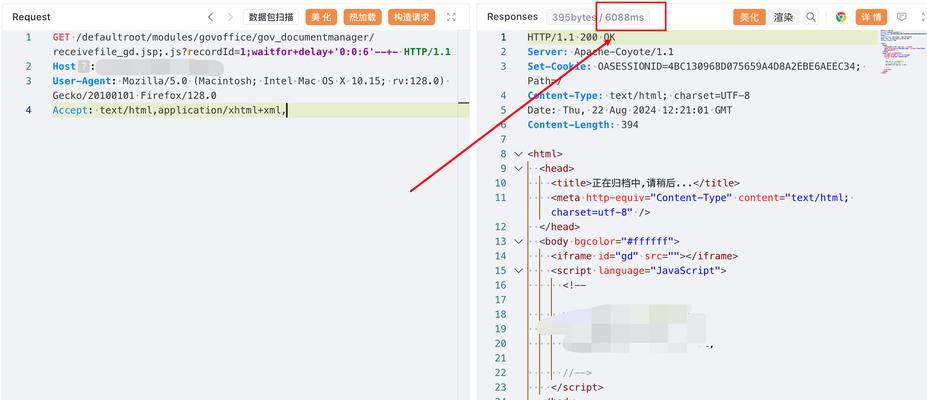Click the body bgcolor="#ffffff" line

click(610, 242)
